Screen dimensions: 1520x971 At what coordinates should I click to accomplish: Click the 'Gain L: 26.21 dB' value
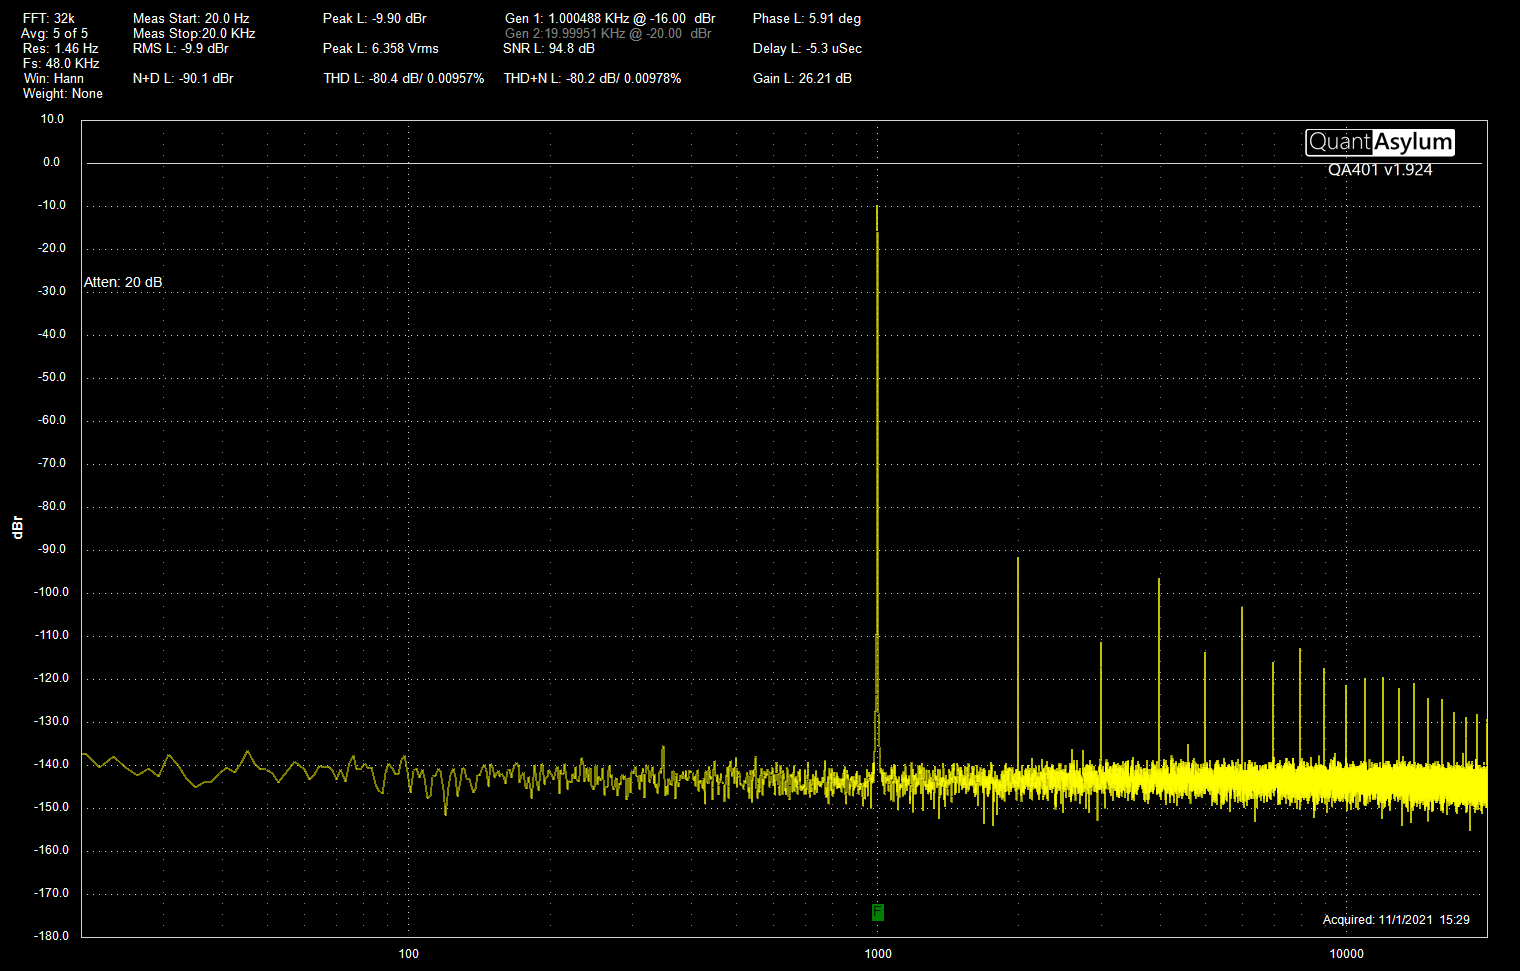(802, 78)
